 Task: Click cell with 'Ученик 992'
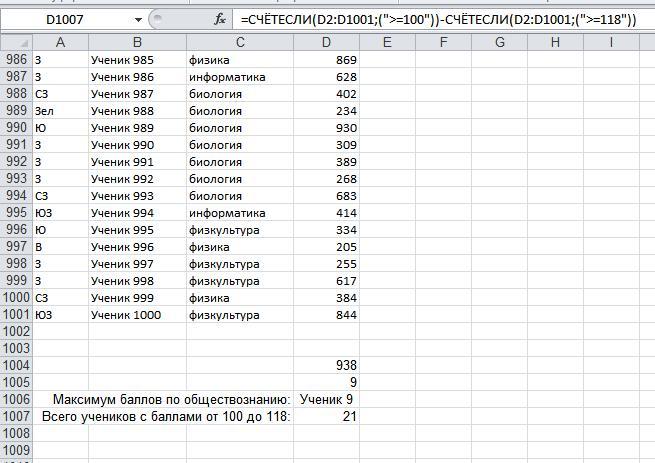click(x=137, y=179)
